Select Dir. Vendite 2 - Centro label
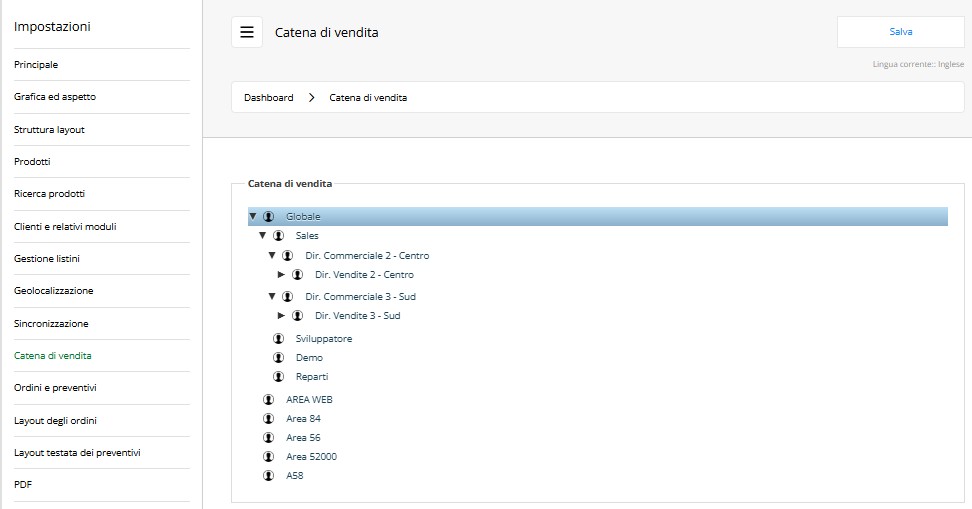This screenshot has width=972, height=509. click(364, 275)
